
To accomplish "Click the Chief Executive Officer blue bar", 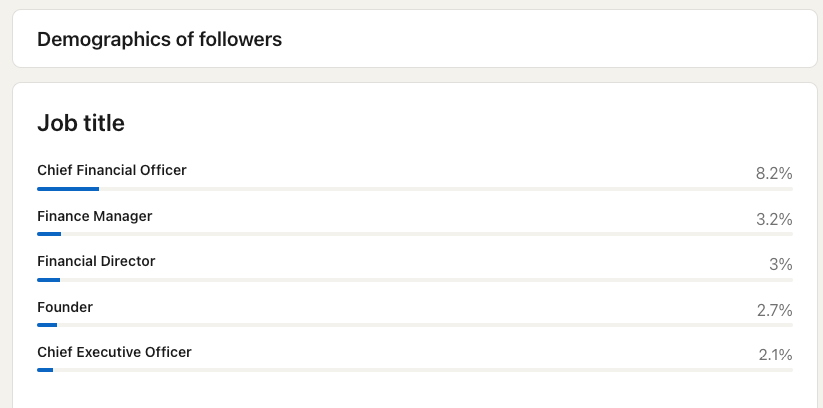I will coord(45,370).
